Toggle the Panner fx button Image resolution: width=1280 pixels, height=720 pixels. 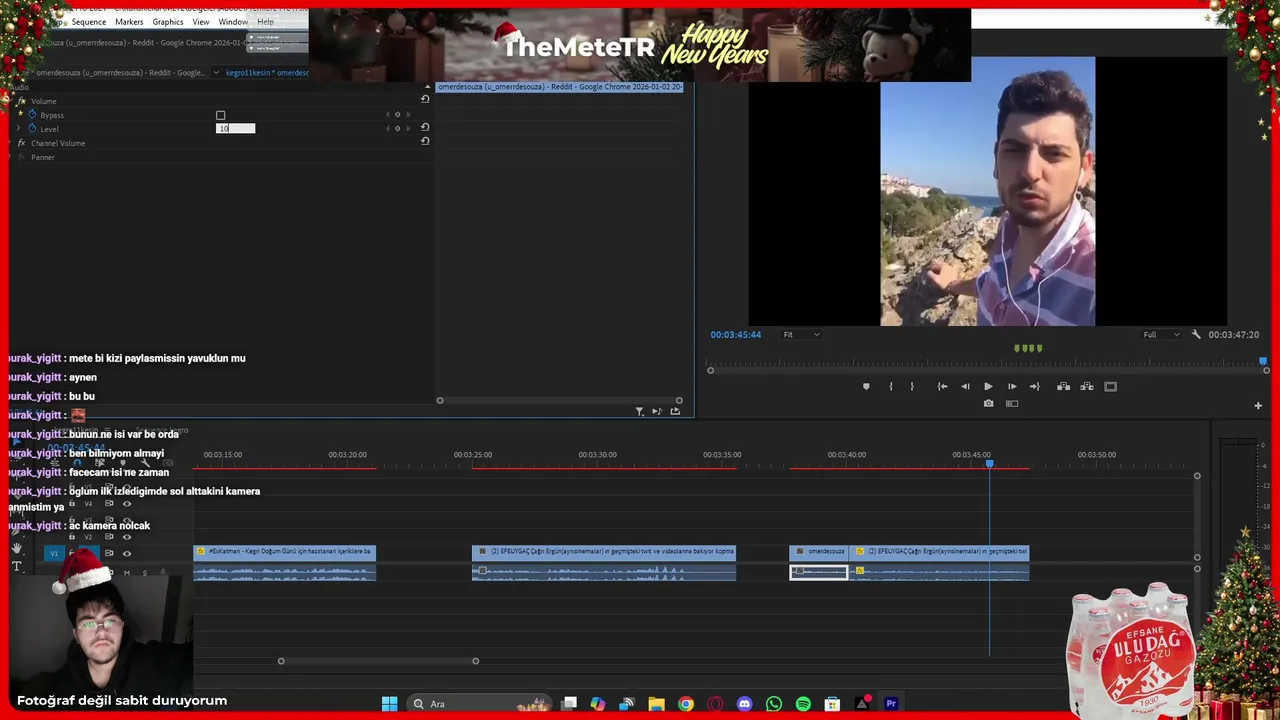click(x=21, y=157)
